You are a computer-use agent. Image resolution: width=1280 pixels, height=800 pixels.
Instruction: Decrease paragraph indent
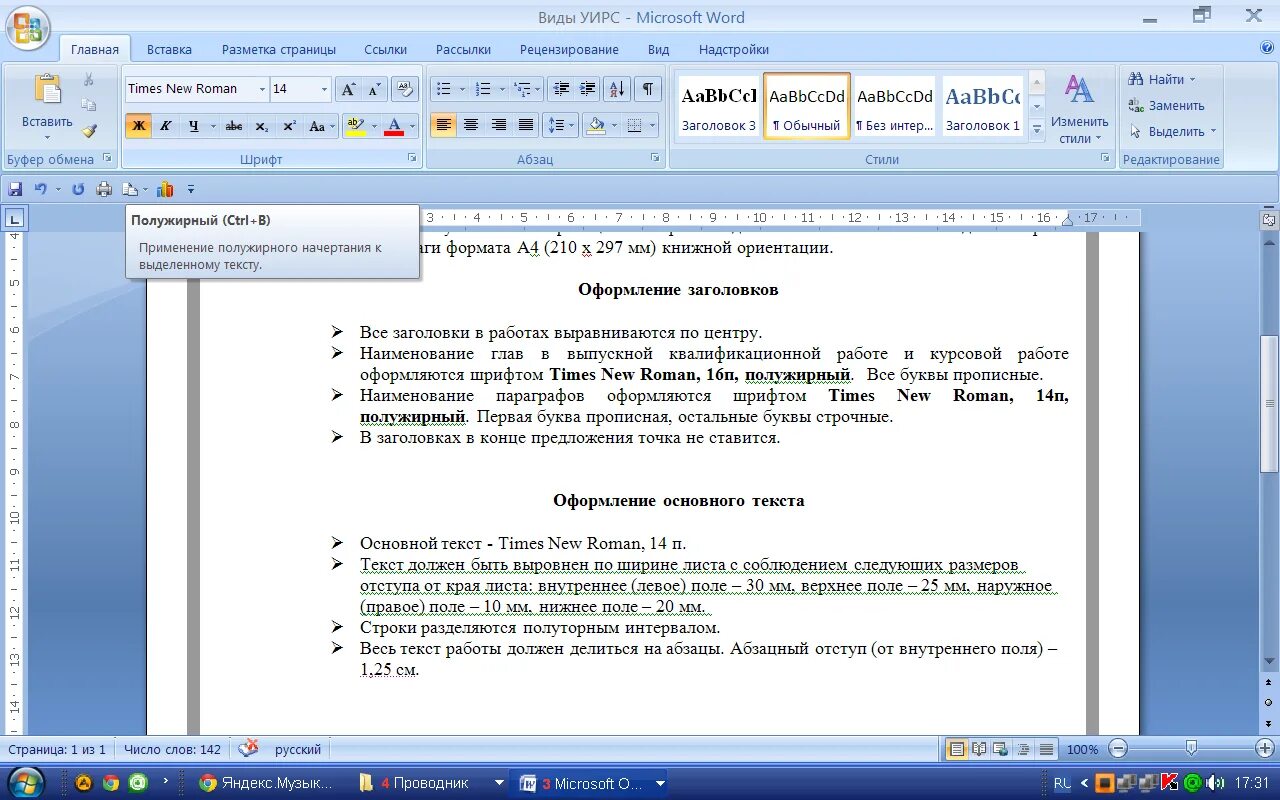point(561,89)
